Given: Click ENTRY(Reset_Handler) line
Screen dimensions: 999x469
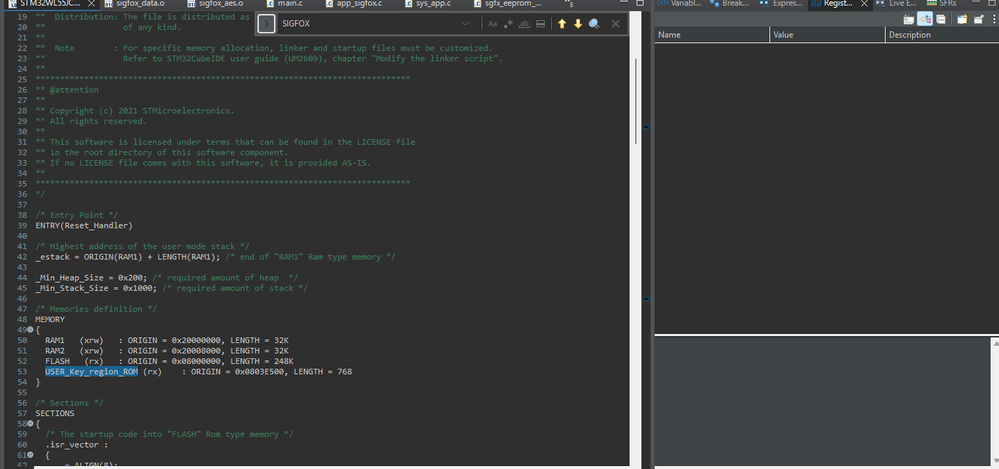Looking at the screenshot, I should (x=84, y=226).
